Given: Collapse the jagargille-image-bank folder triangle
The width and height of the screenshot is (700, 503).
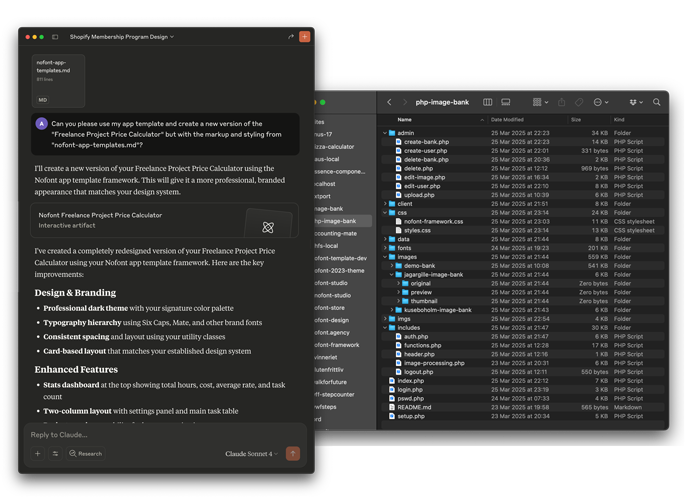Looking at the screenshot, I should tap(392, 274).
